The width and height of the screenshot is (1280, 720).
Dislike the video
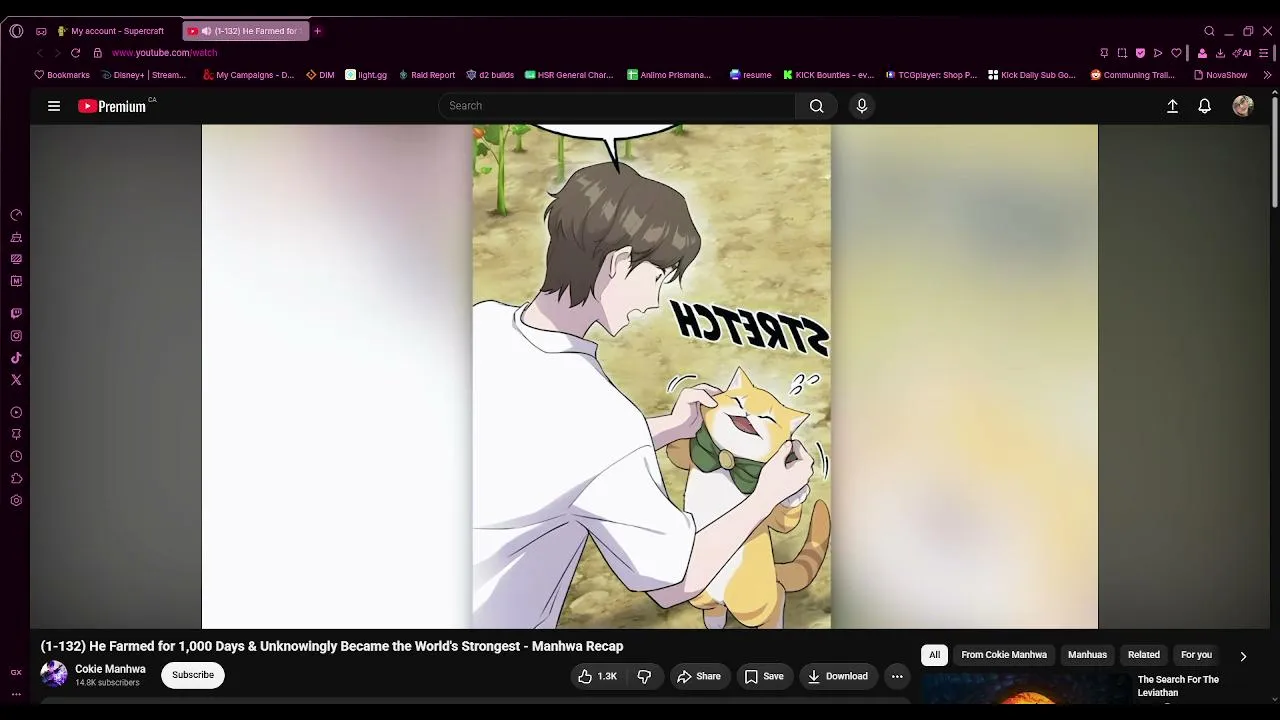point(644,677)
